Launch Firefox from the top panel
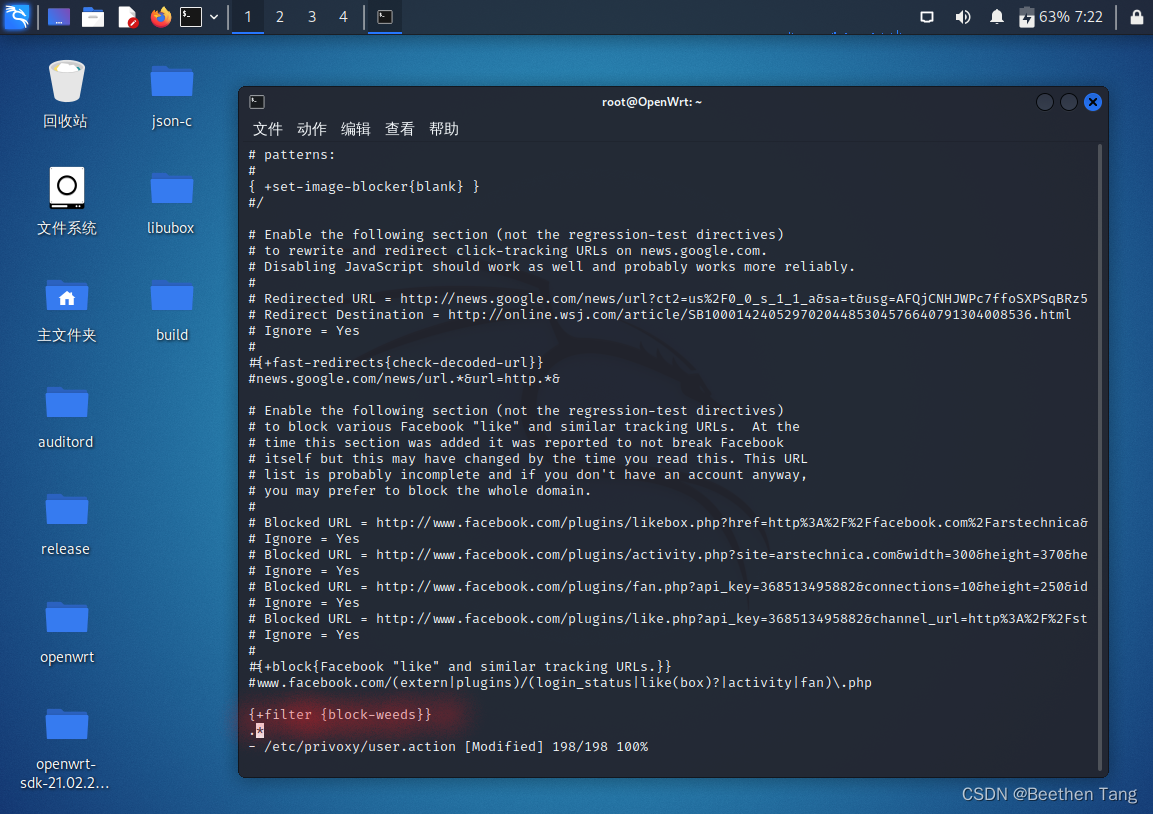1153x814 pixels. pos(160,16)
